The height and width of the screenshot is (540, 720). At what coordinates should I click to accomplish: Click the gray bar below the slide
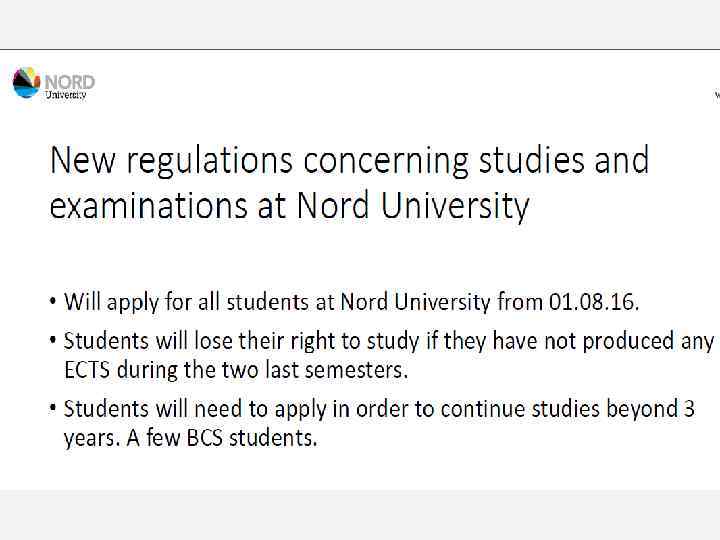coord(360,514)
